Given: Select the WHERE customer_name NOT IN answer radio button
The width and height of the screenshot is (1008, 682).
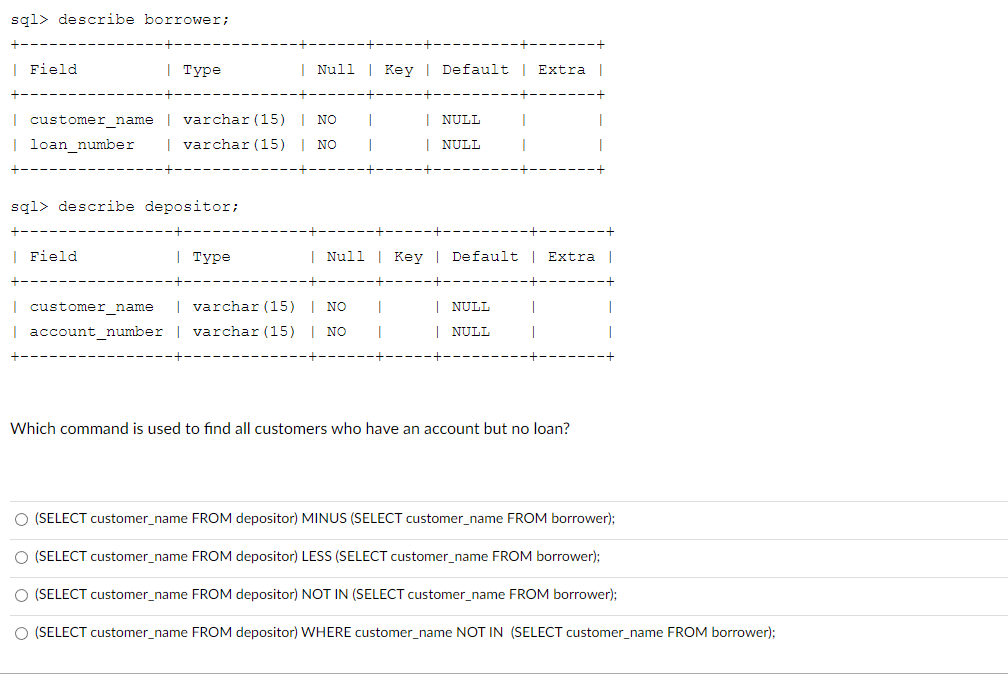Looking at the screenshot, I should click(x=21, y=632).
